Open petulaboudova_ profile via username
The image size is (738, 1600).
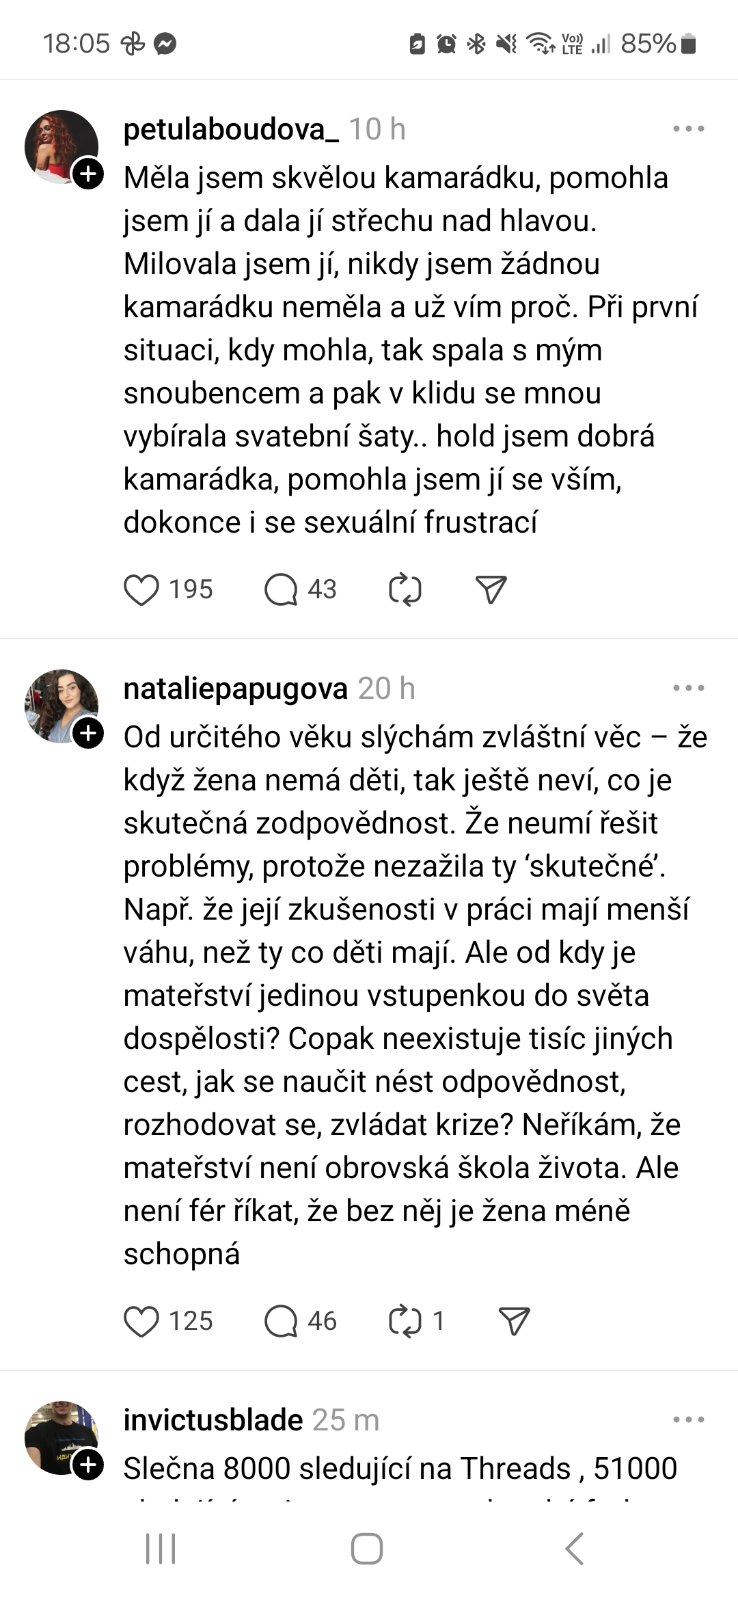tap(231, 129)
